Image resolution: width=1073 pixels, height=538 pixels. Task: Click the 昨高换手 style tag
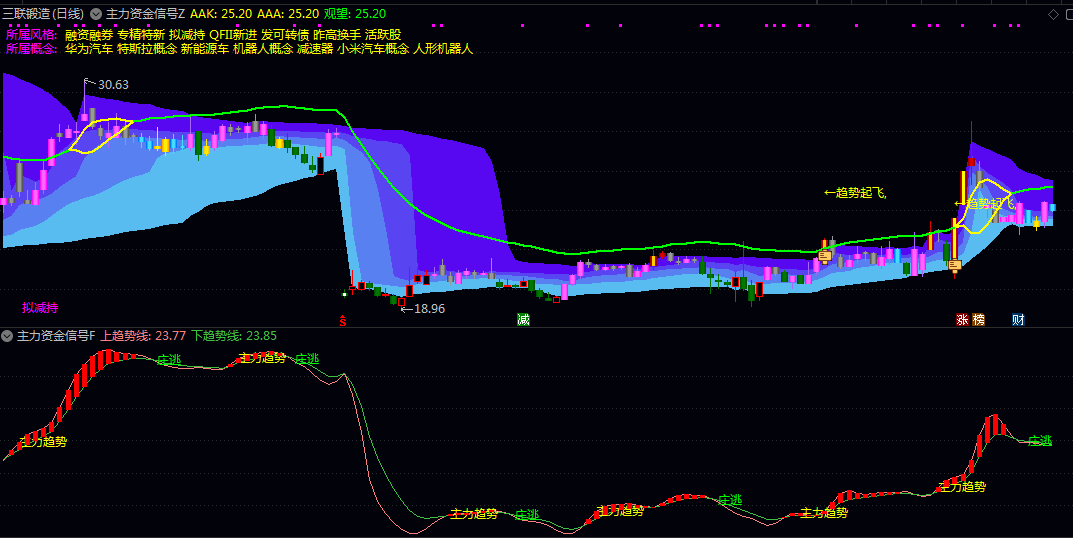pyautogui.click(x=337, y=34)
